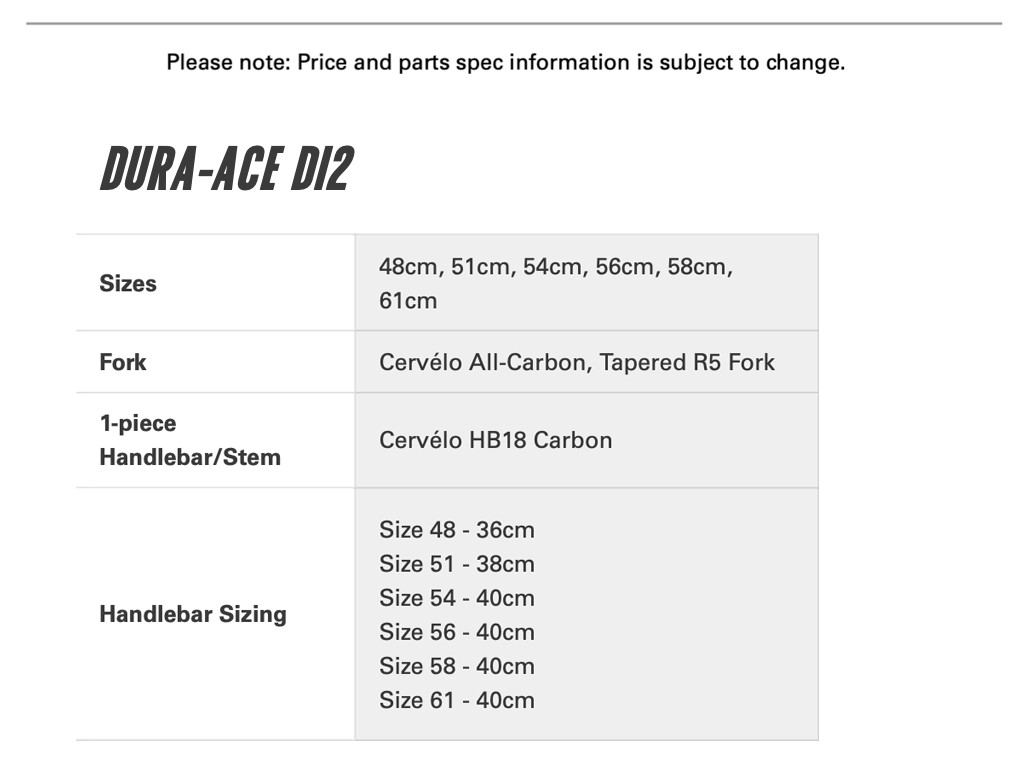Viewport: 1024px width, 768px height.
Task: Select the Sizes row label
Action: pos(128,283)
